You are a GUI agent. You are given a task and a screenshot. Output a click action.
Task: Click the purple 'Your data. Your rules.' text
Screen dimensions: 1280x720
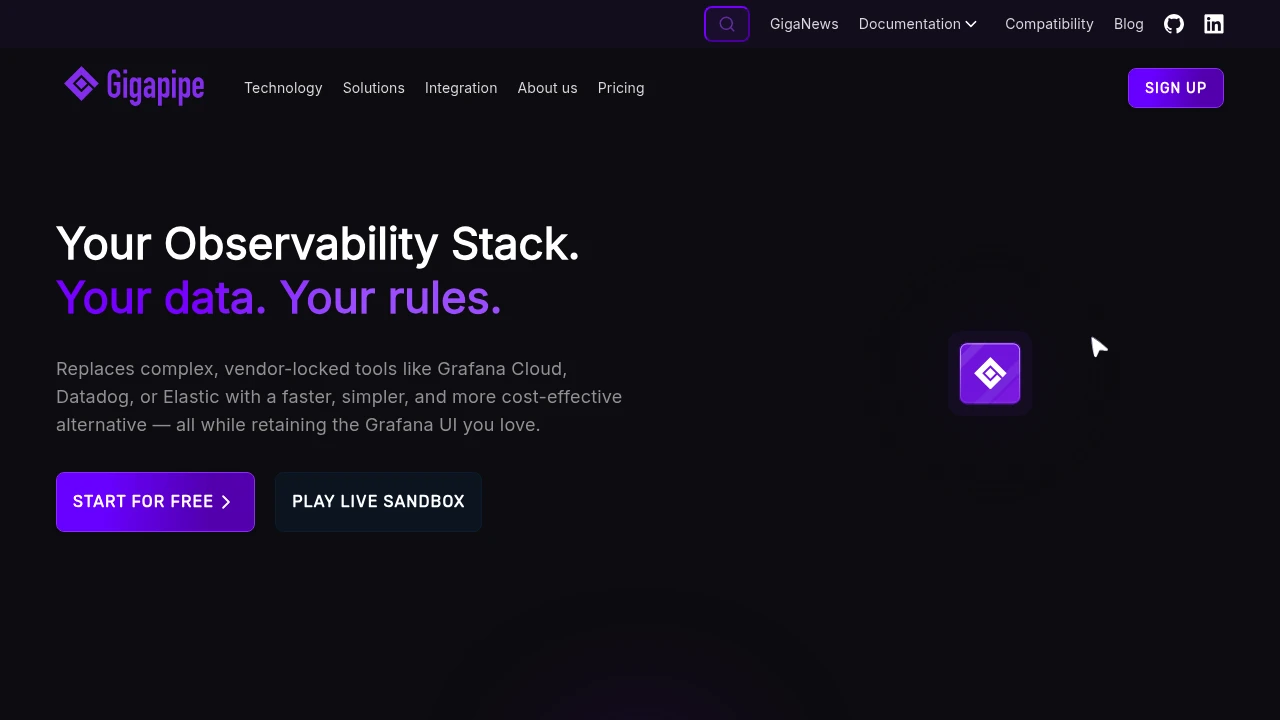(279, 298)
